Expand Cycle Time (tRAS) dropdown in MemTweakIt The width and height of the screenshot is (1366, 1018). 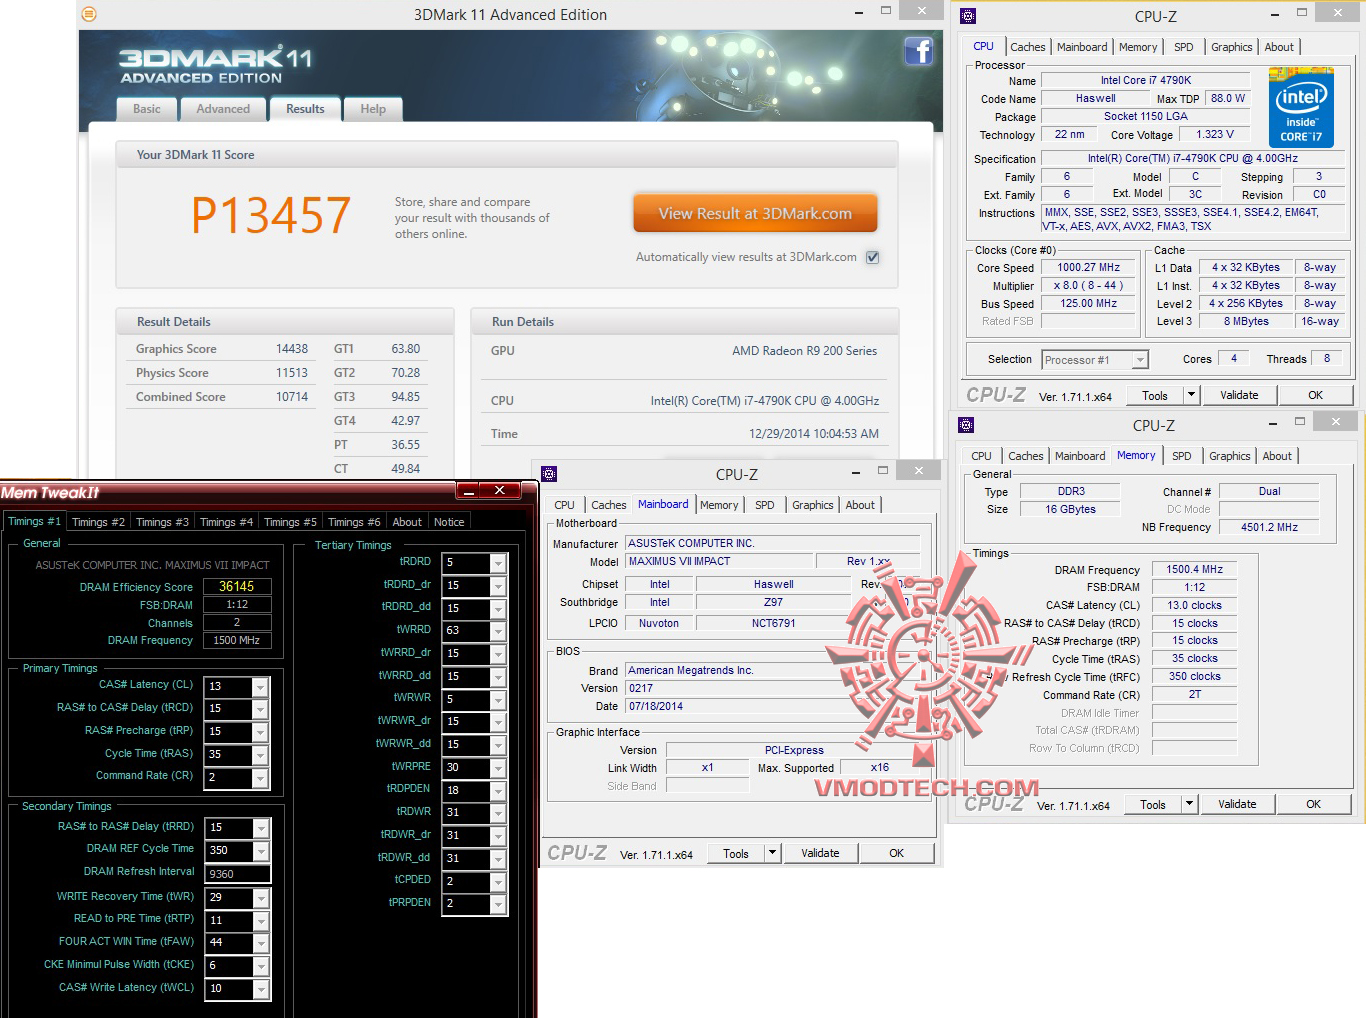click(x=260, y=755)
